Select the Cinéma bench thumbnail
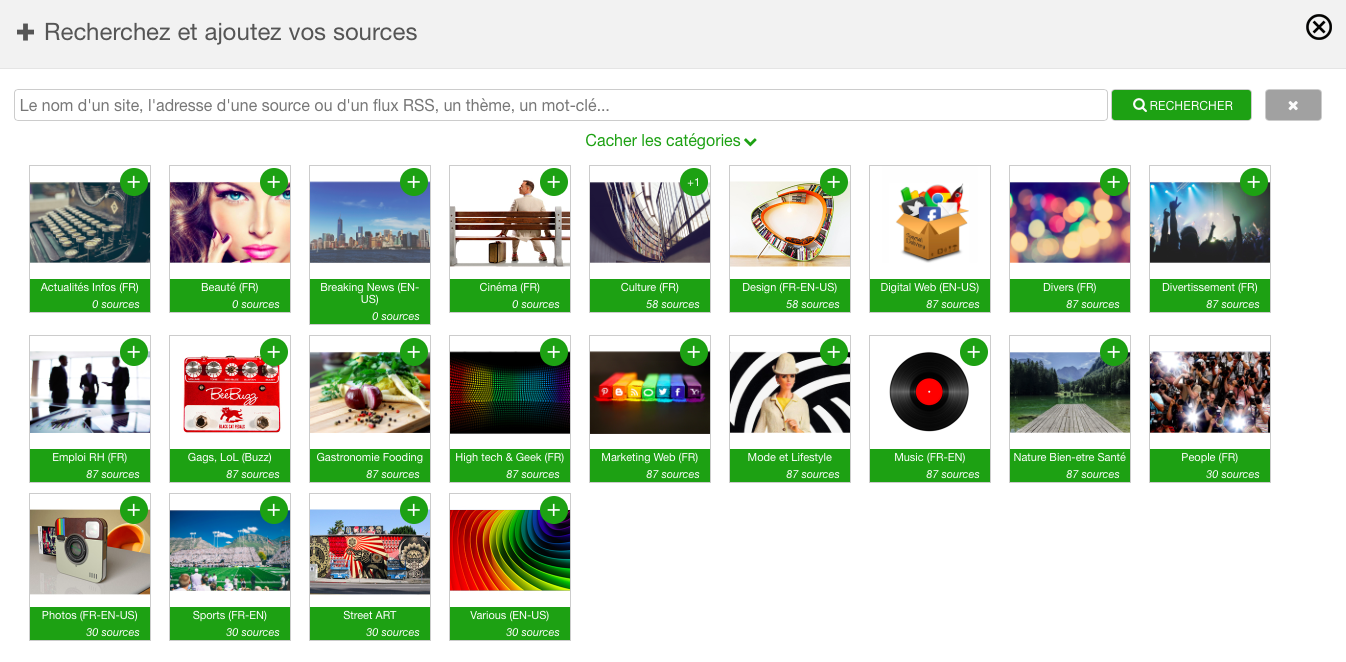The height and width of the screenshot is (662, 1346). pyautogui.click(x=510, y=222)
